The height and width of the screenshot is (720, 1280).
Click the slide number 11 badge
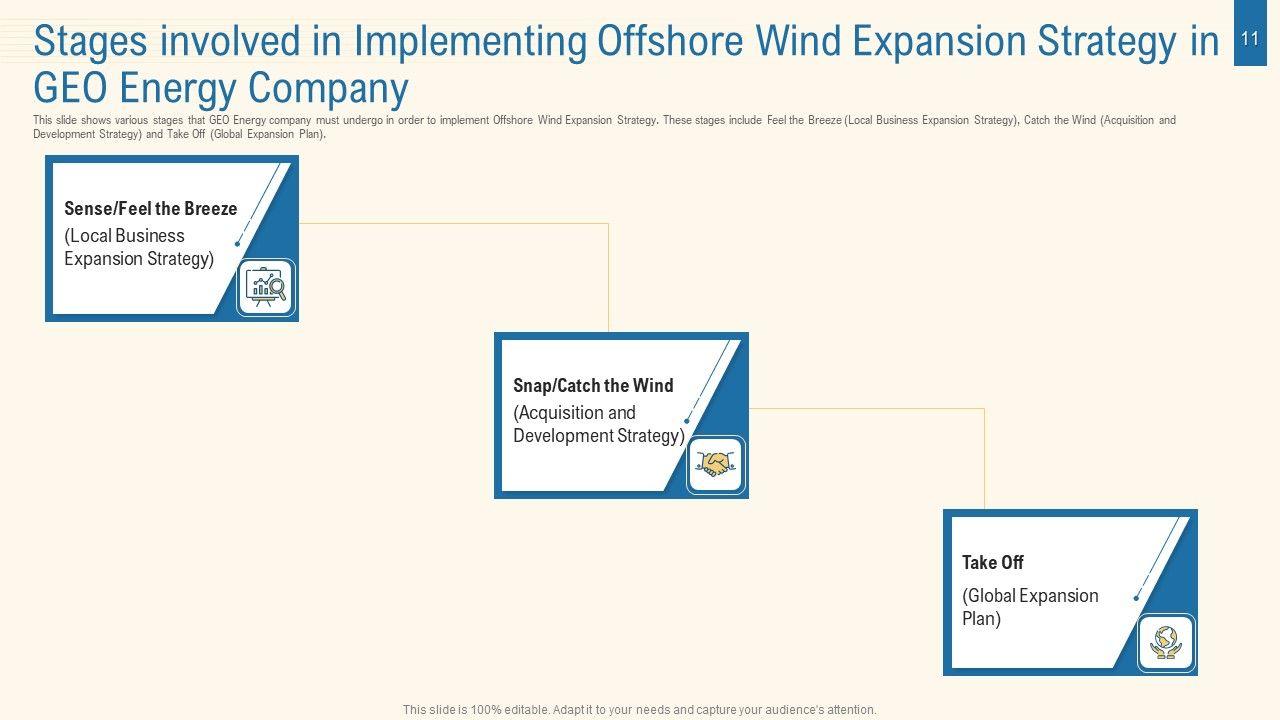click(1249, 39)
